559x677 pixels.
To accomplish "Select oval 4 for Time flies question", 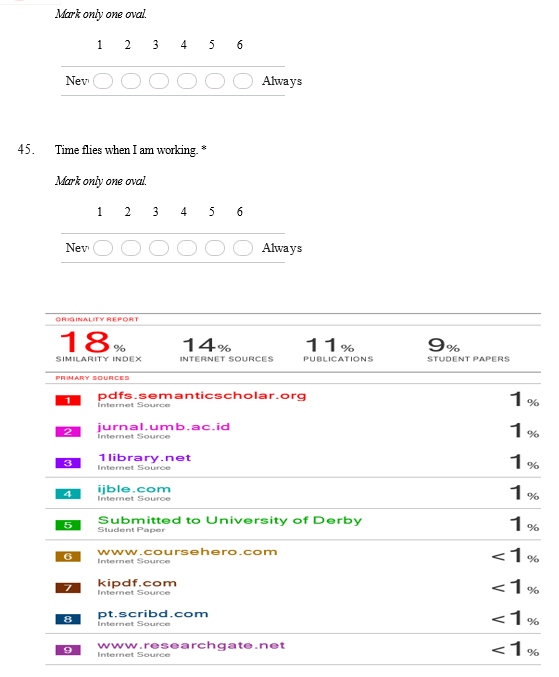I will (x=187, y=248).
